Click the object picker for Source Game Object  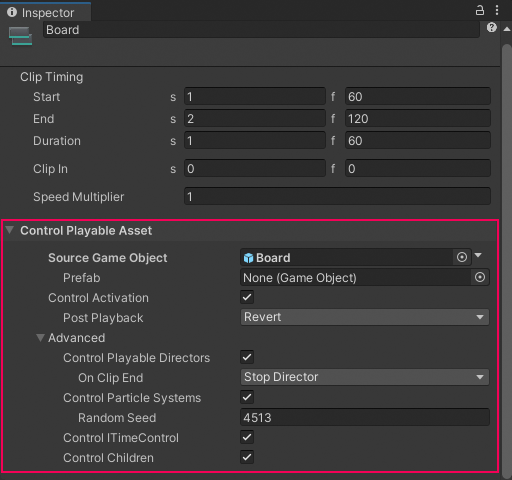[462, 257]
